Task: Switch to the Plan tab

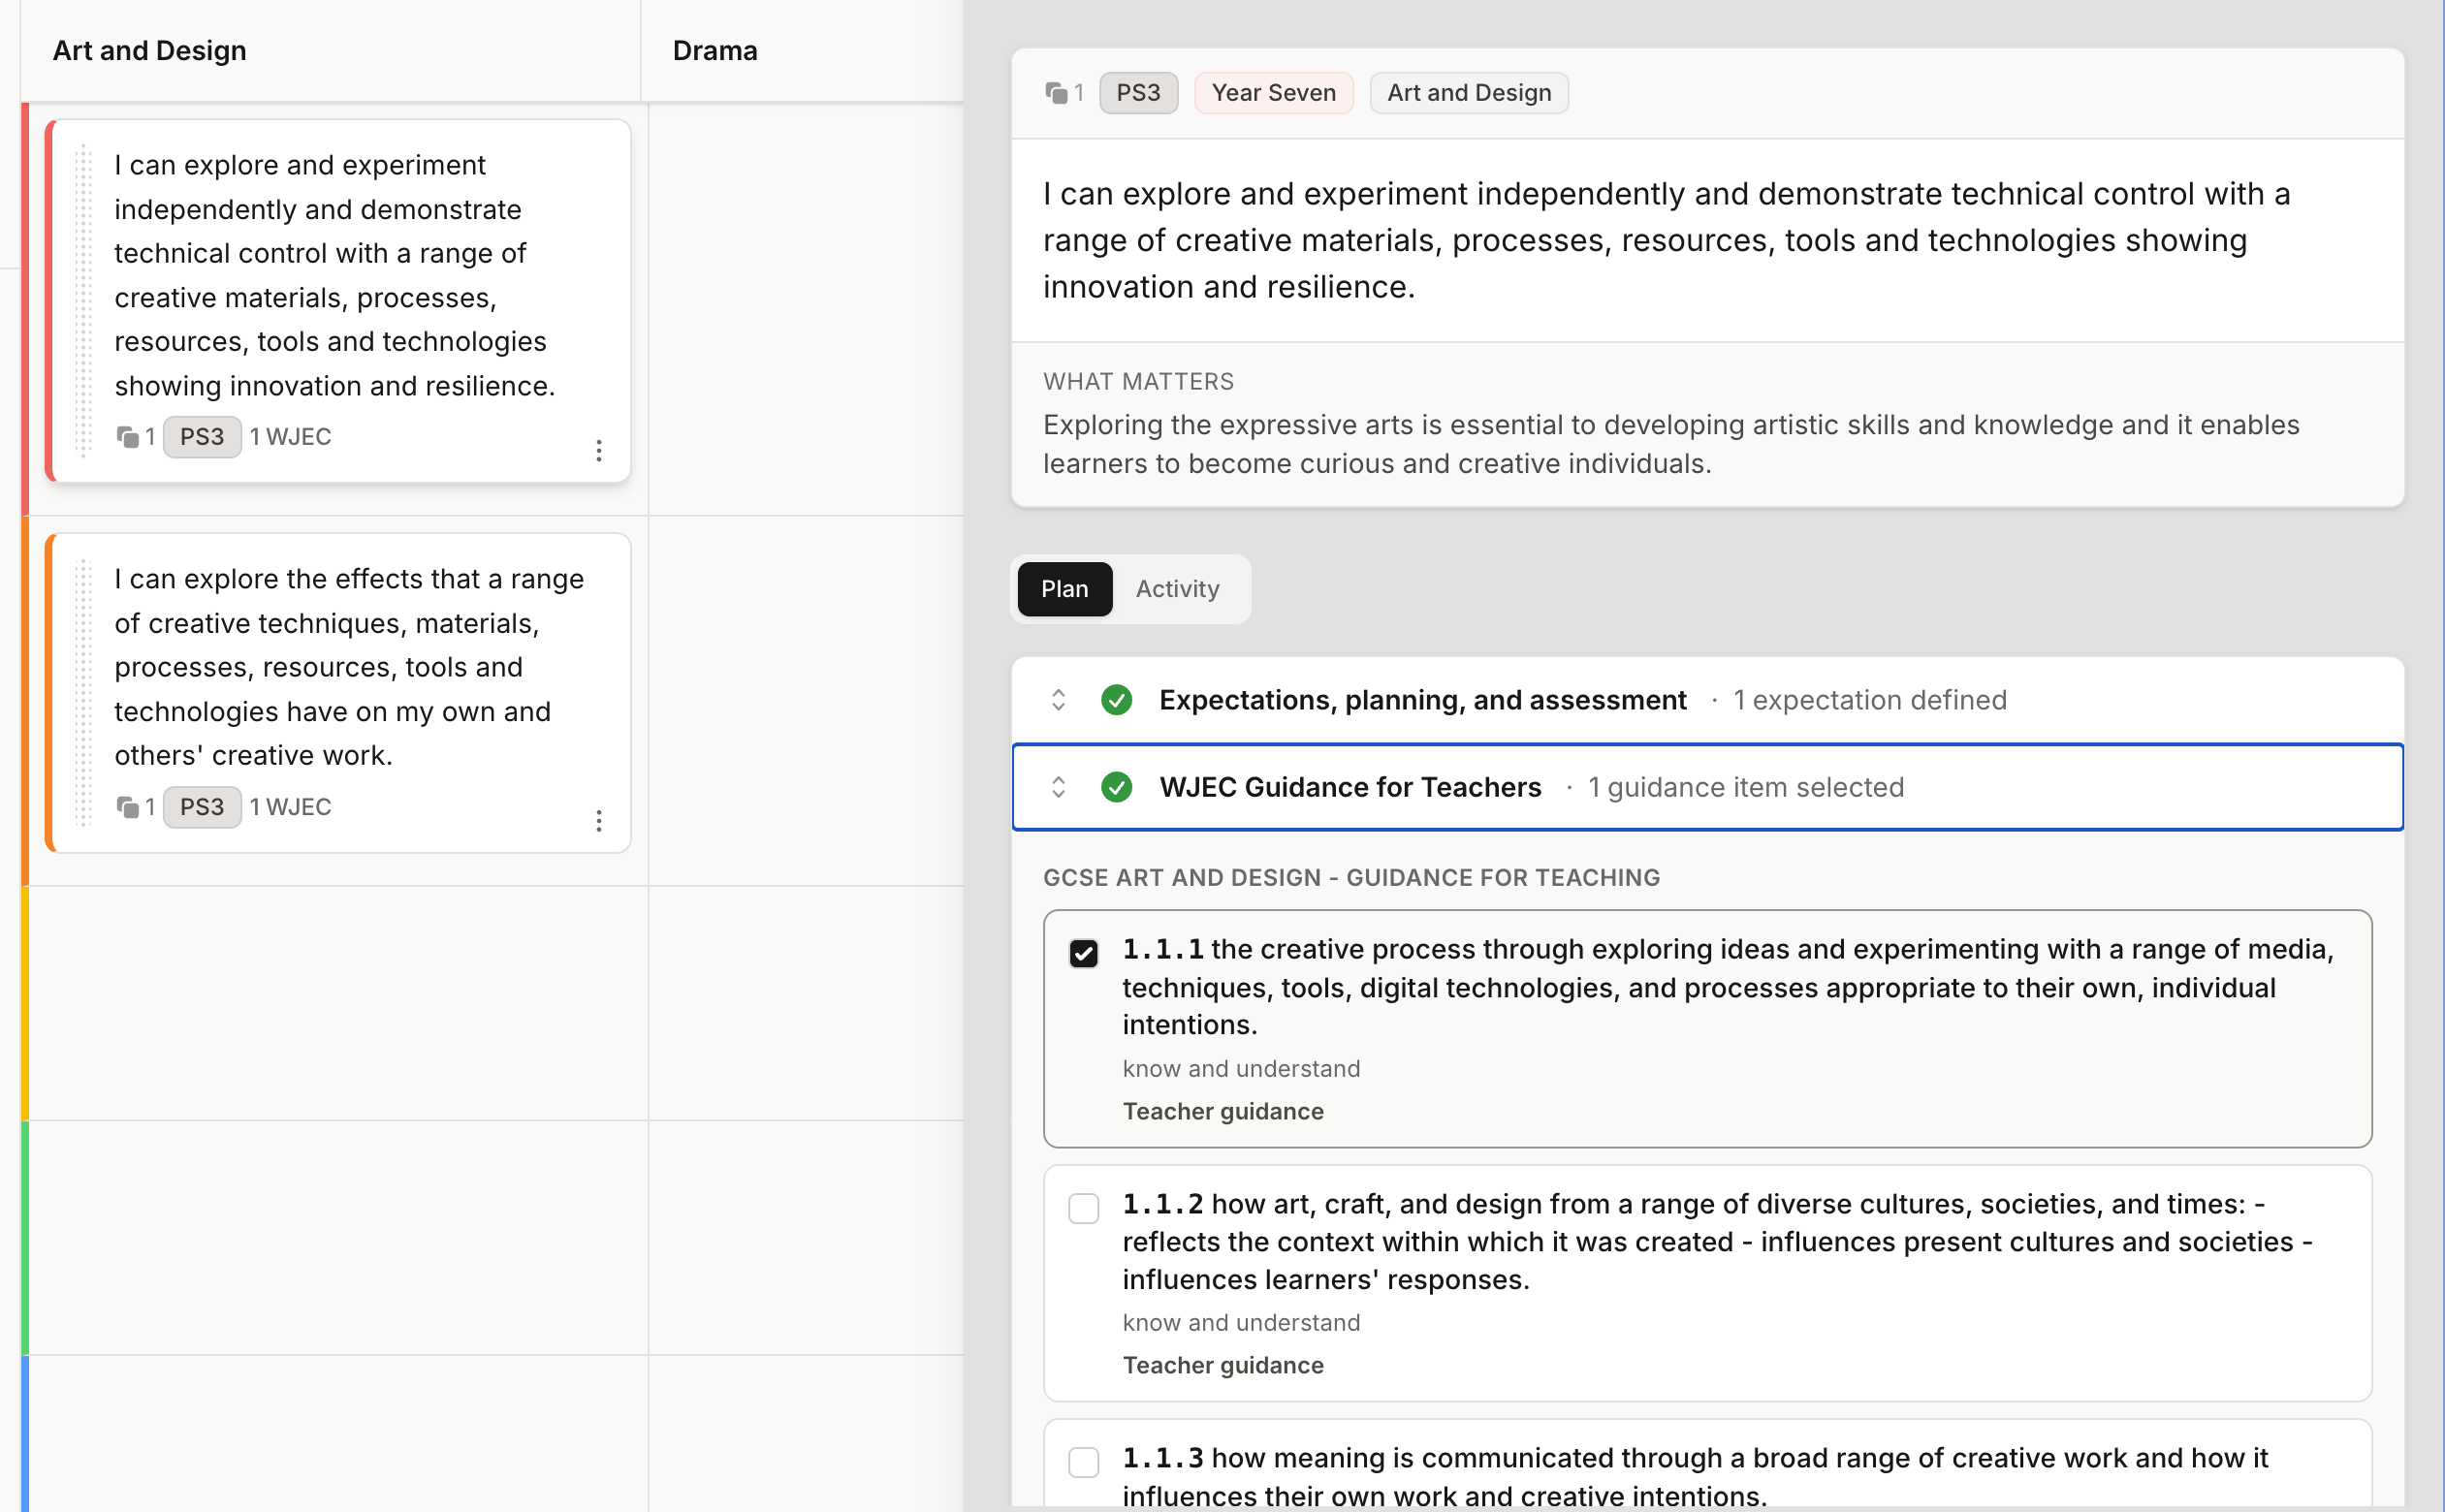Action: (1064, 589)
